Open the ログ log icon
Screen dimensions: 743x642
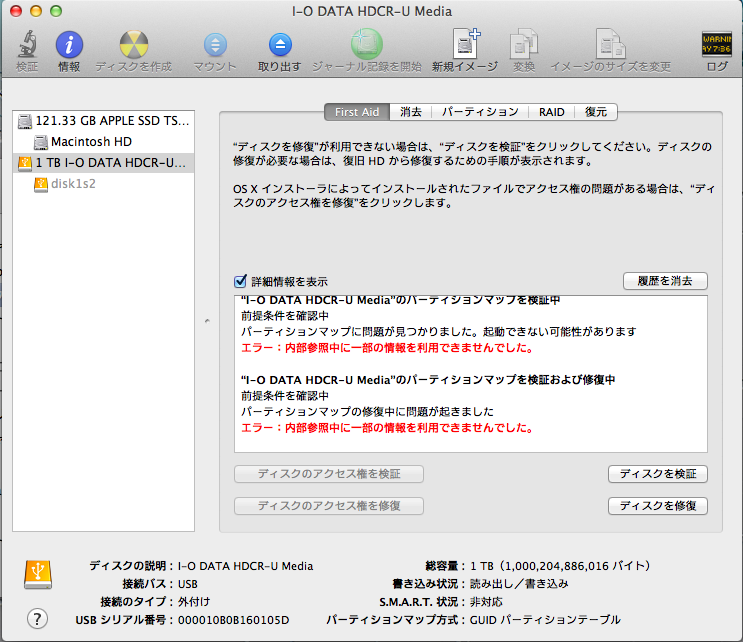coord(716,46)
